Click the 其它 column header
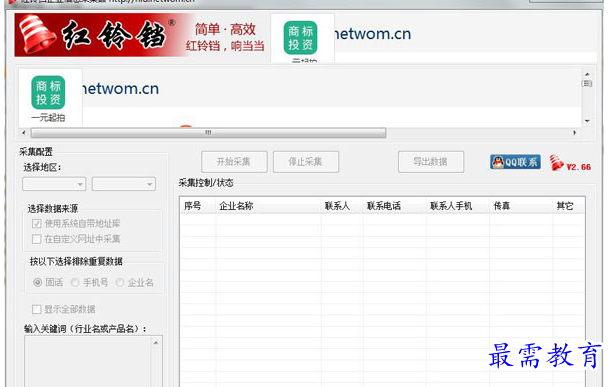Screen dimensions: 610x387 [x=568, y=206]
